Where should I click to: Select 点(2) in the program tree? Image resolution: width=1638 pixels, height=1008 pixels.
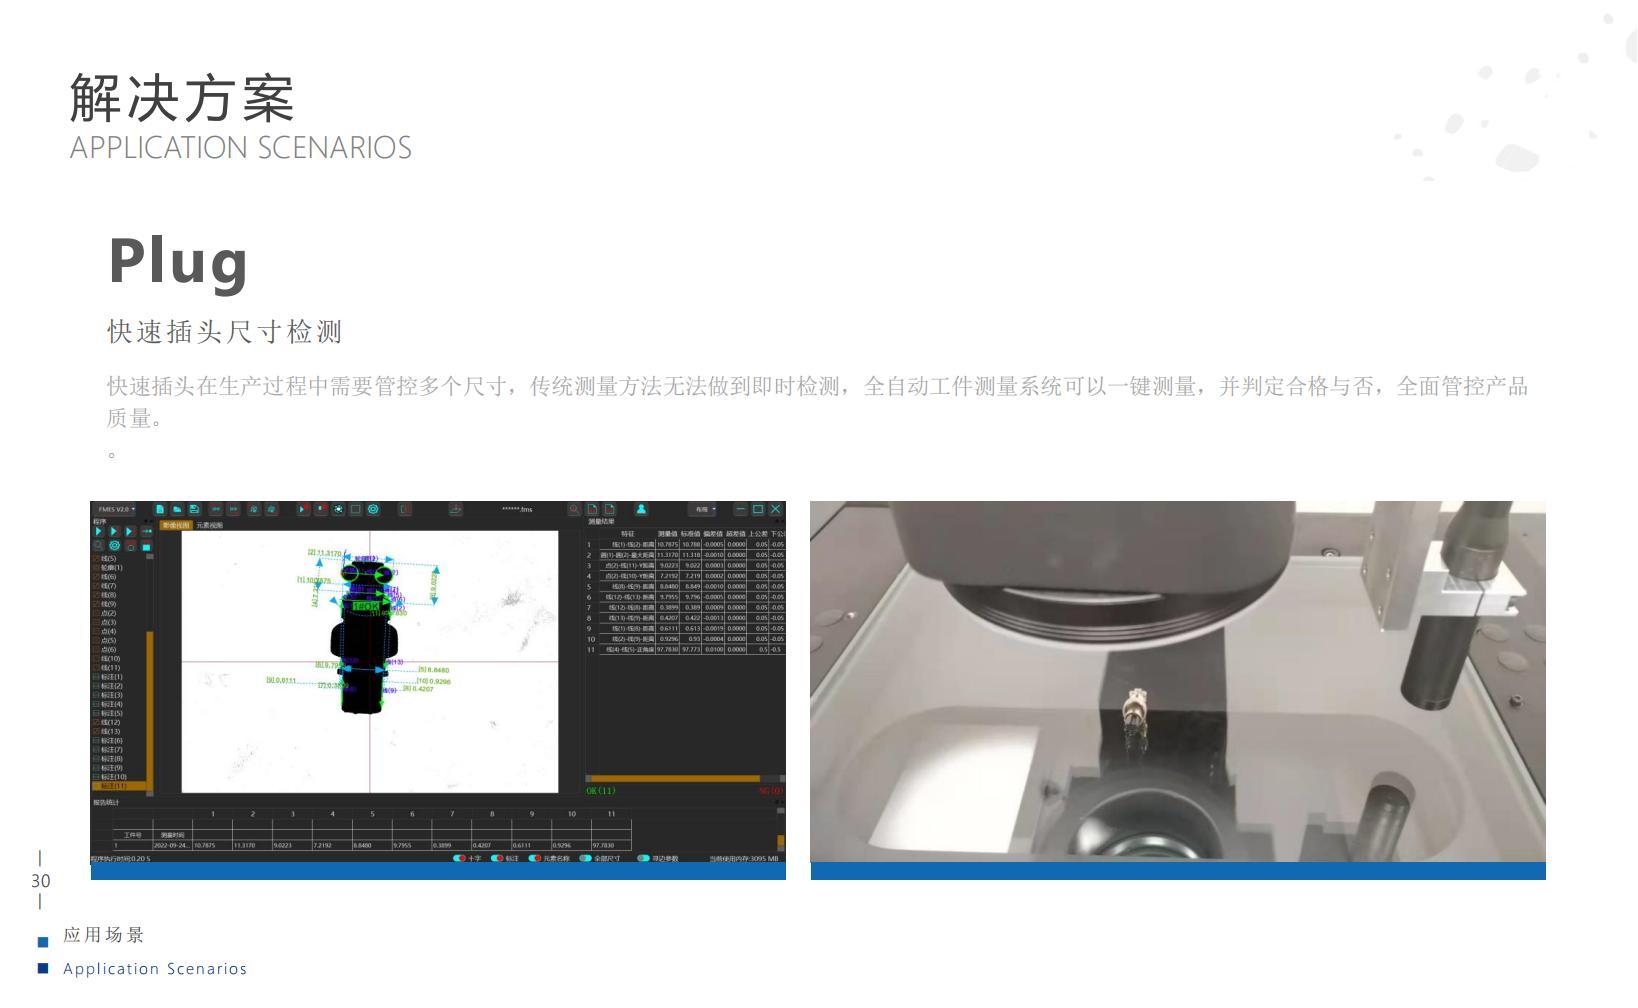(109, 613)
